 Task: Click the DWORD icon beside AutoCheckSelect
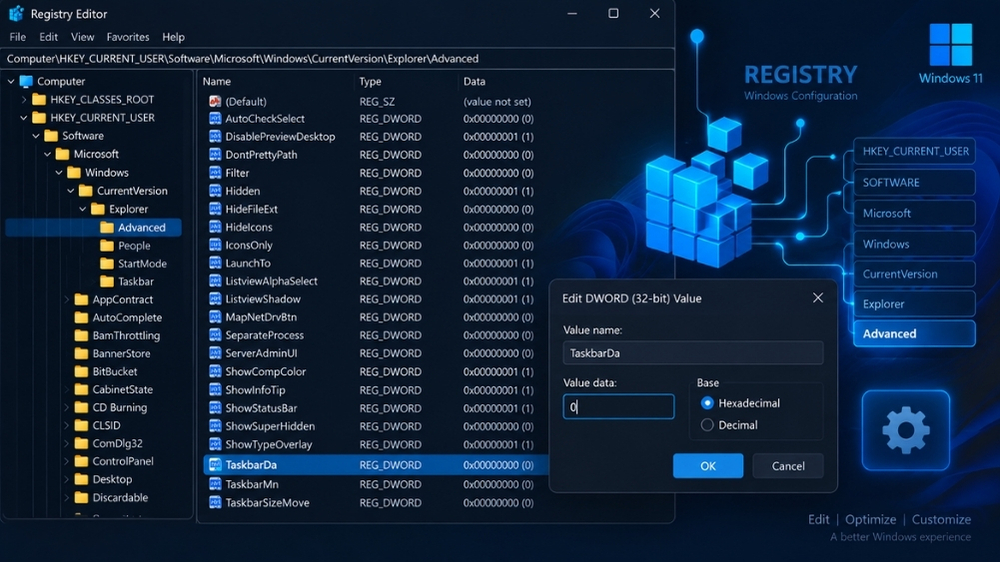[215, 119]
